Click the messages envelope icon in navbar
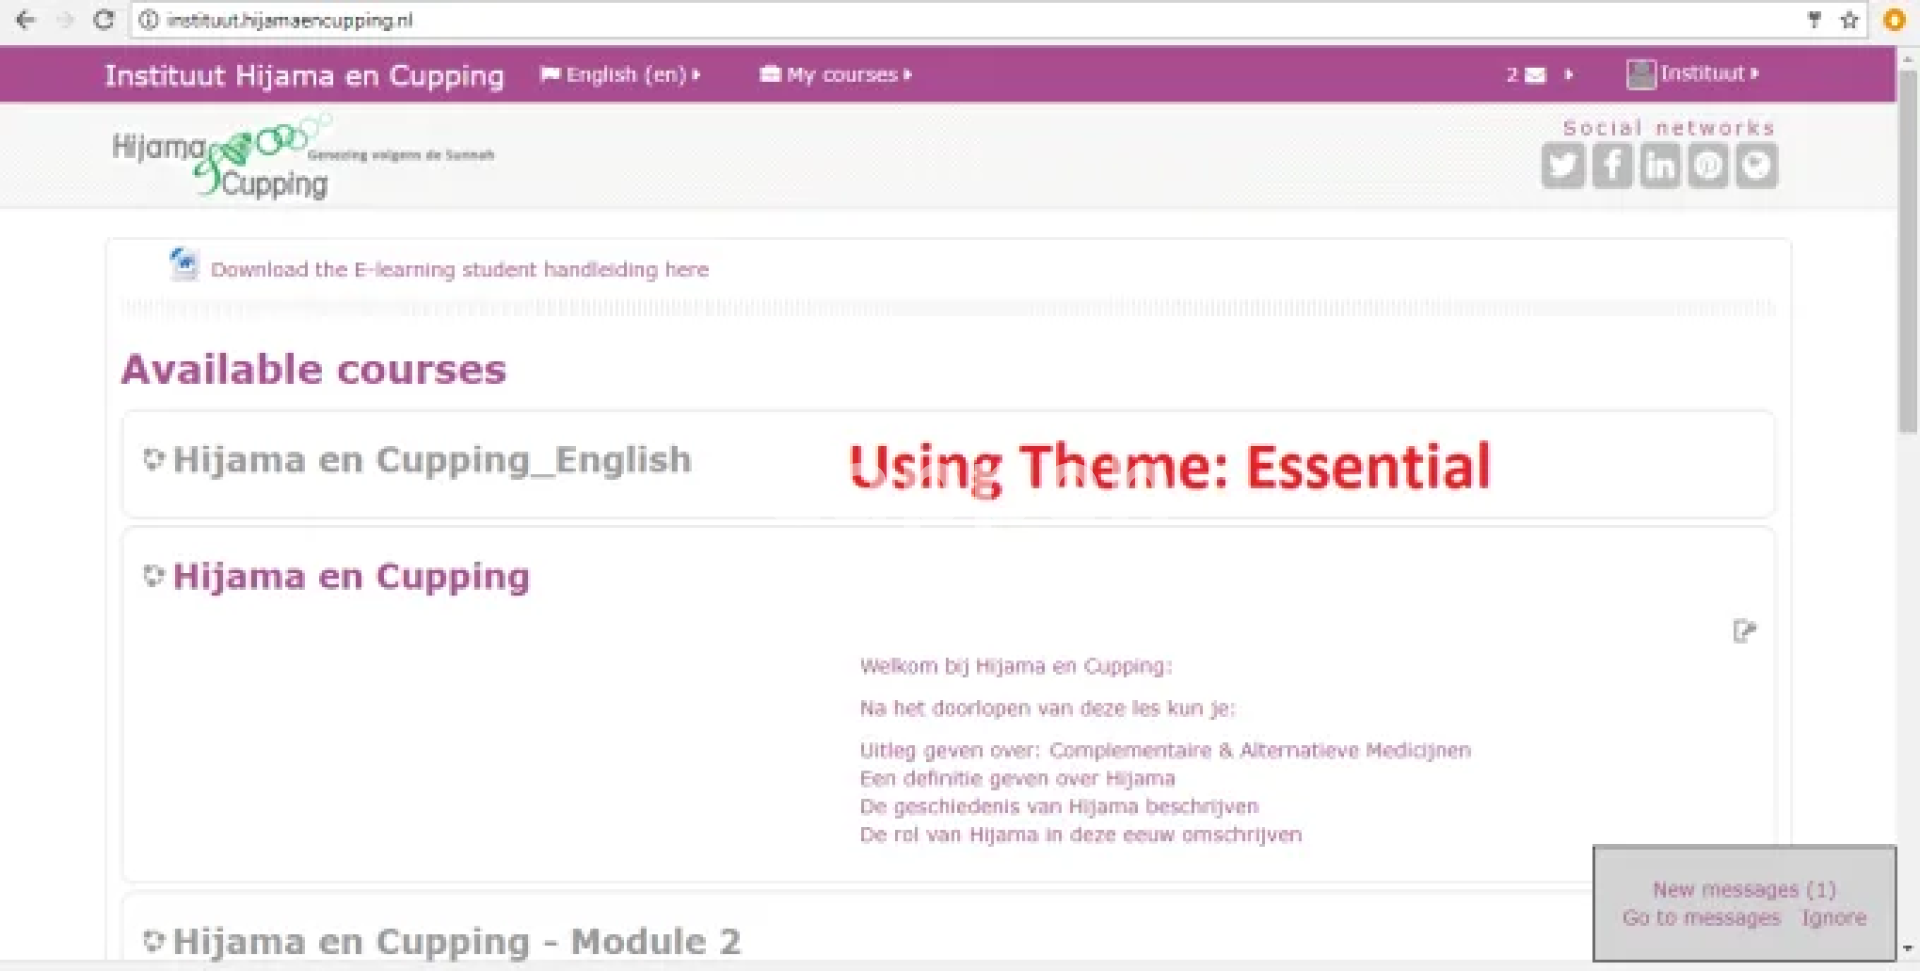 pos(1535,75)
